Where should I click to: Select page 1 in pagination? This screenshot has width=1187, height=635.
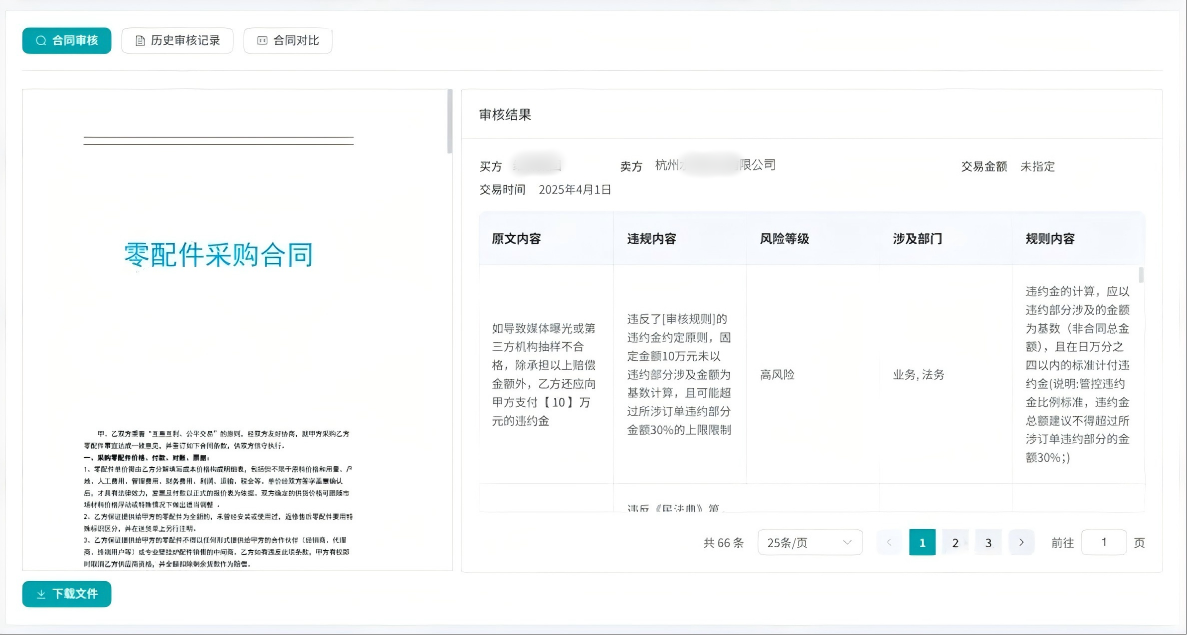tap(921, 541)
